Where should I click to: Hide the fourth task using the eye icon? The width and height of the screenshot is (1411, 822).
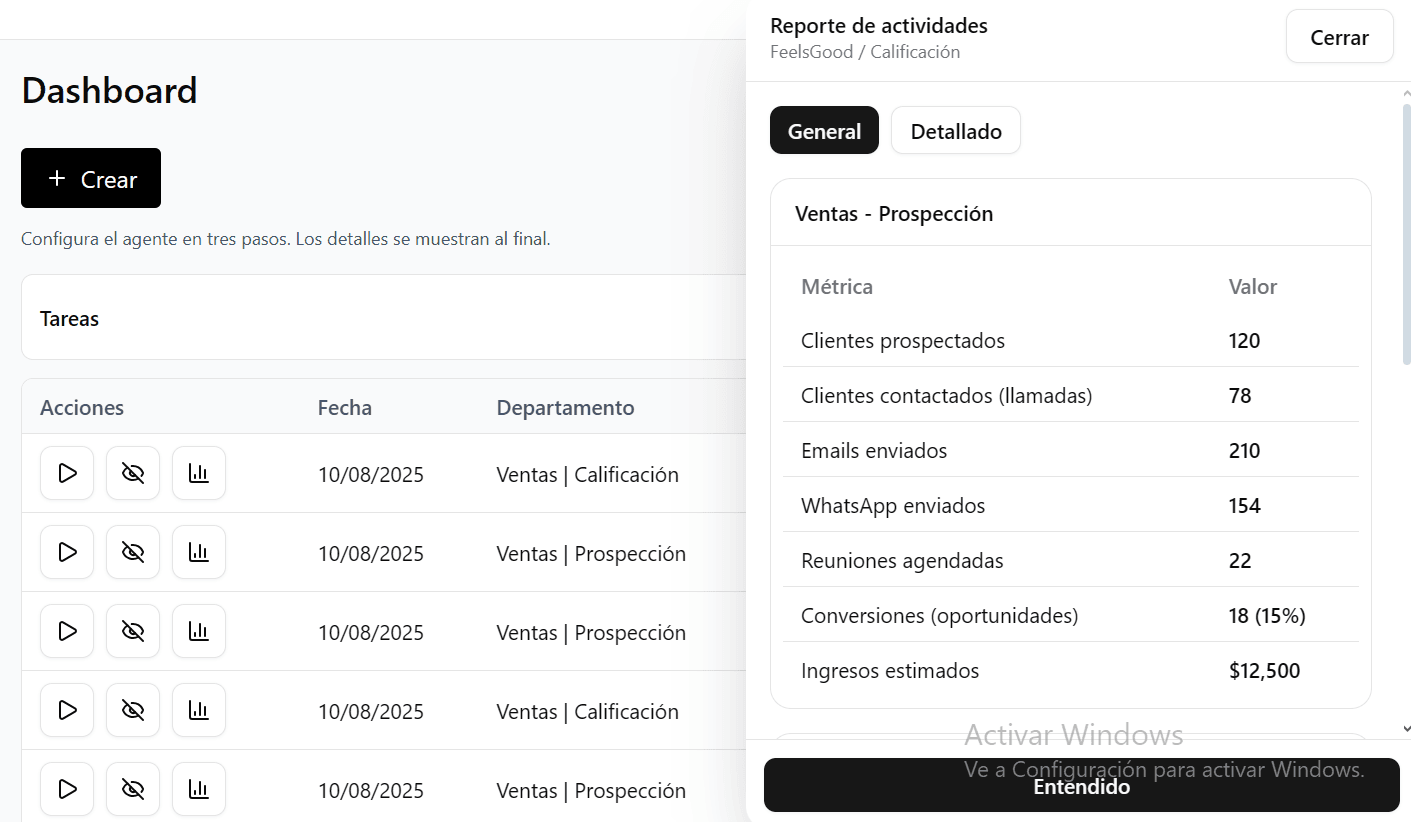click(x=133, y=710)
